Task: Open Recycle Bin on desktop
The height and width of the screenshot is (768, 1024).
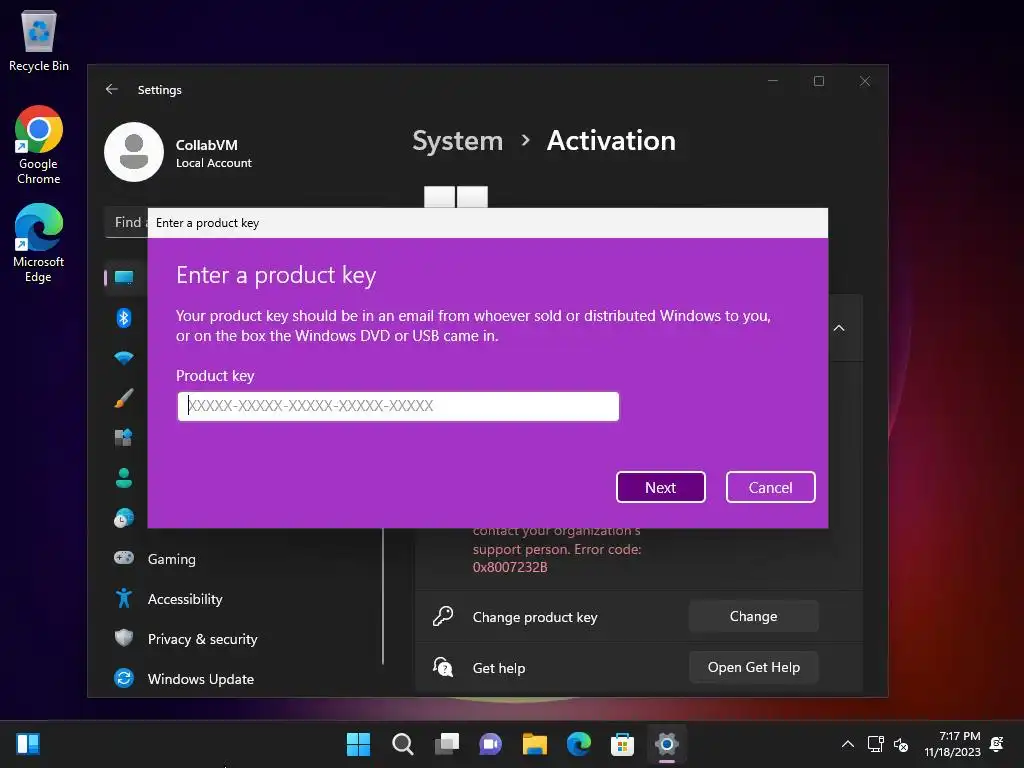Action: (x=39, y=40)
